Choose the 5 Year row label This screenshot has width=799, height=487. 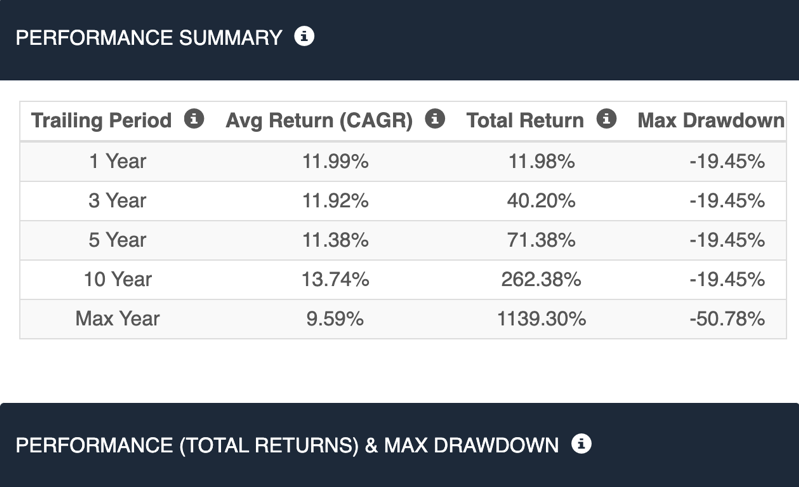pos(117,240)
